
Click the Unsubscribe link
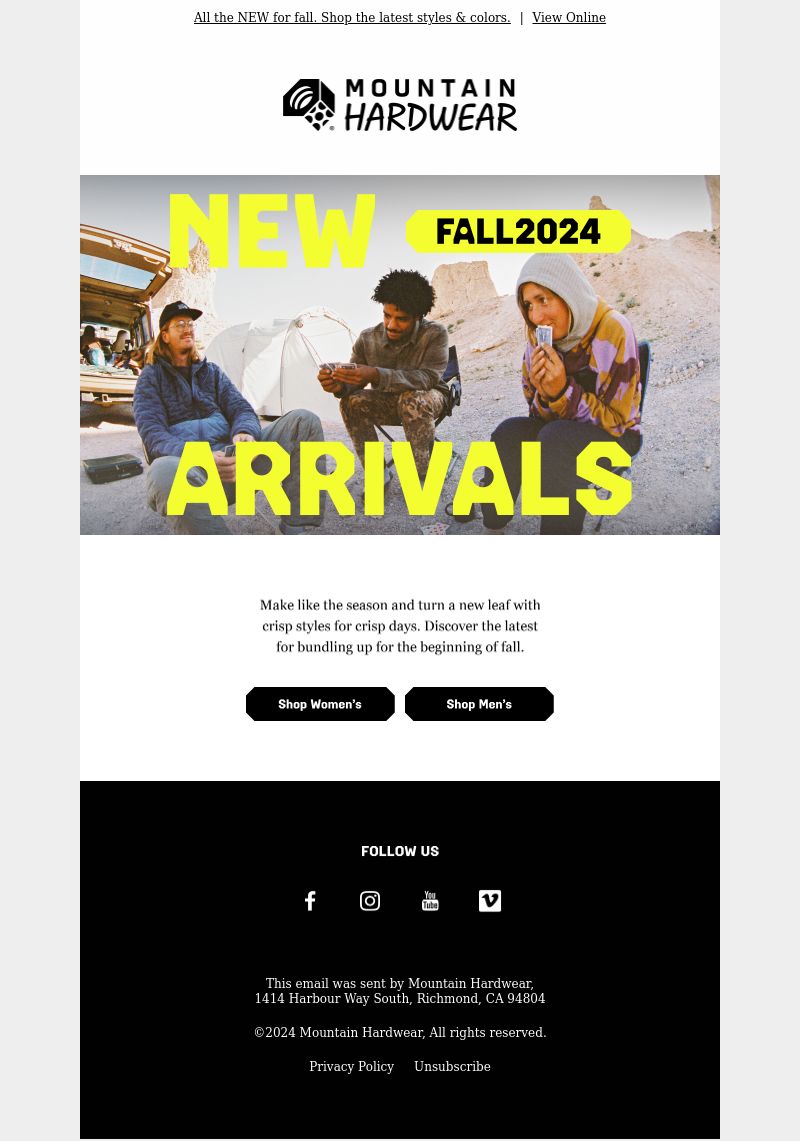pos(452,1066)
